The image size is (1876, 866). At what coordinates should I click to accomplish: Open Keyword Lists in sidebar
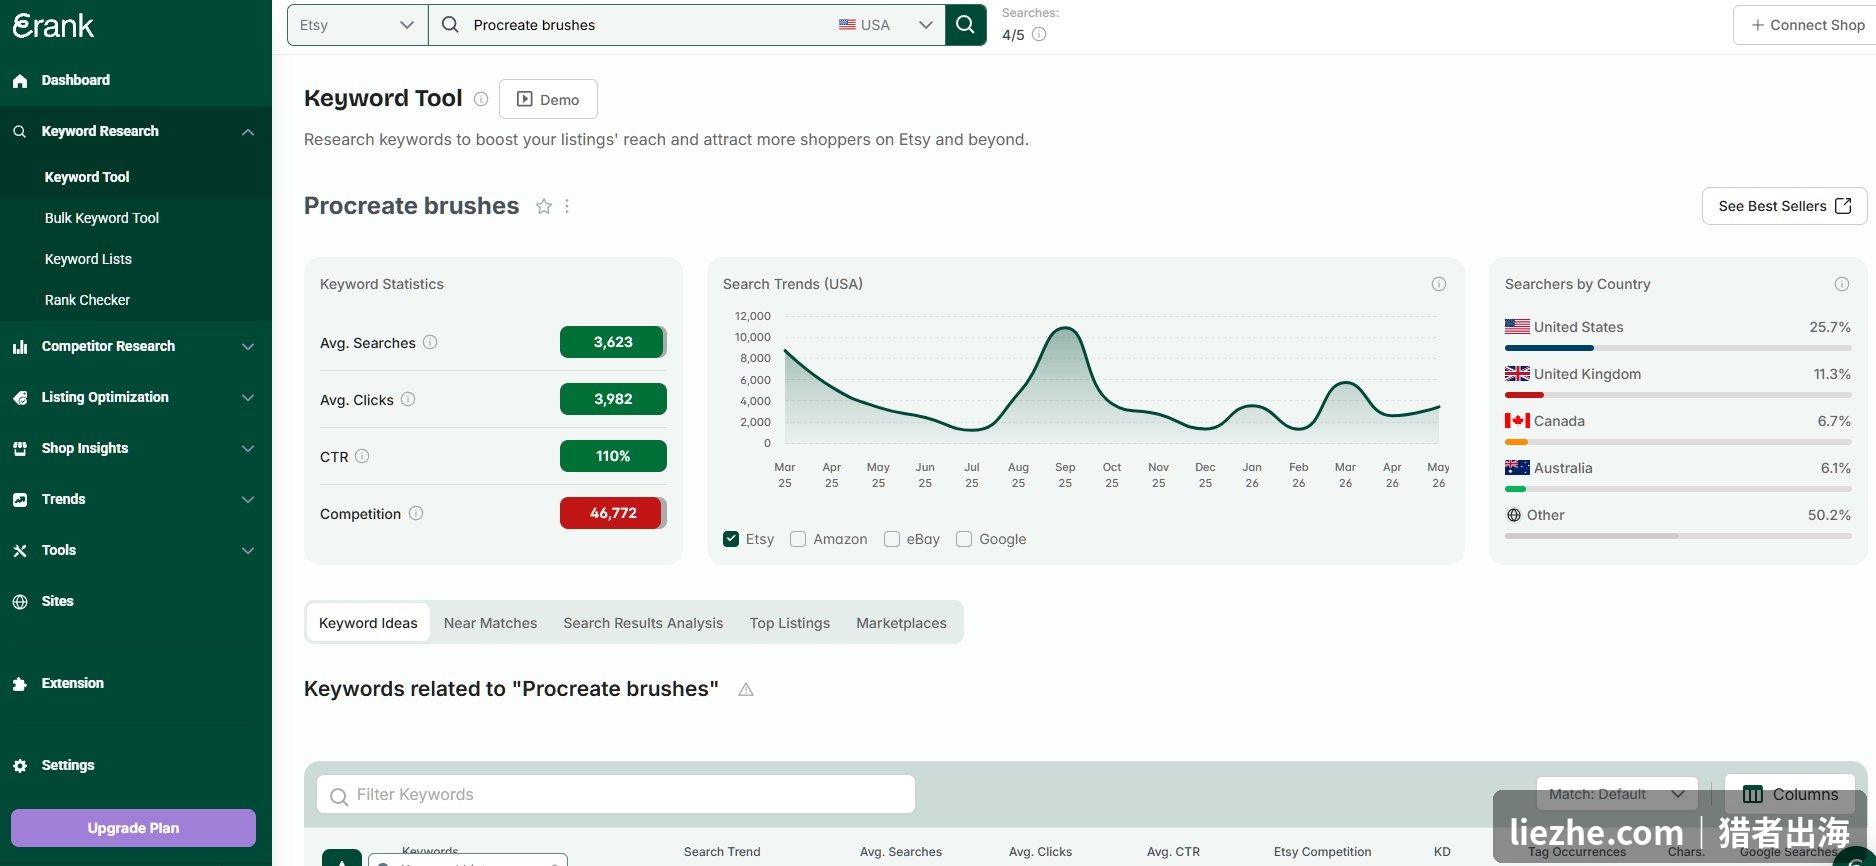[88, 259]
